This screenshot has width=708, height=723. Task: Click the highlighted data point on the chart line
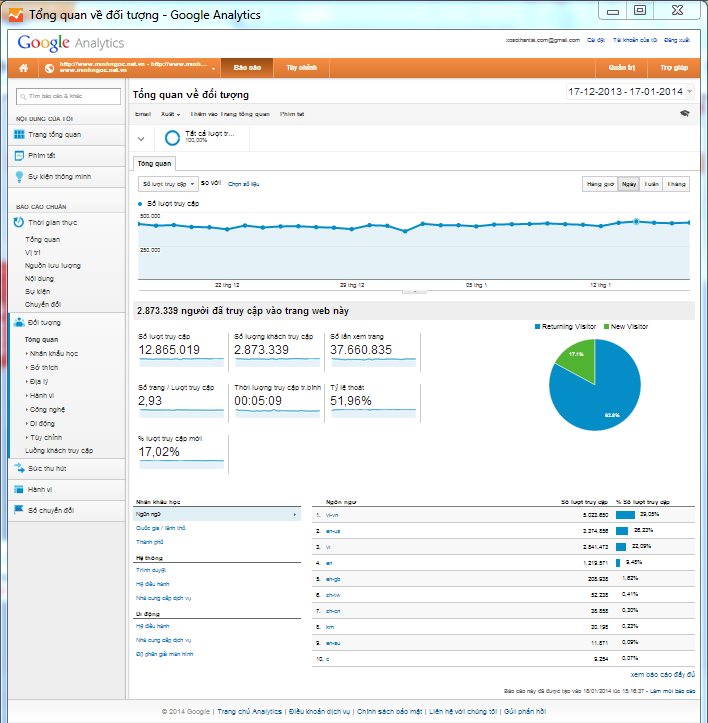[636, 222]
